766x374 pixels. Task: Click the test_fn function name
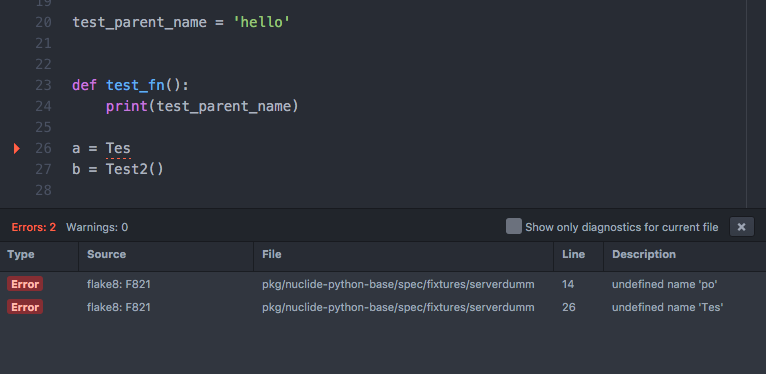[135, 85]
